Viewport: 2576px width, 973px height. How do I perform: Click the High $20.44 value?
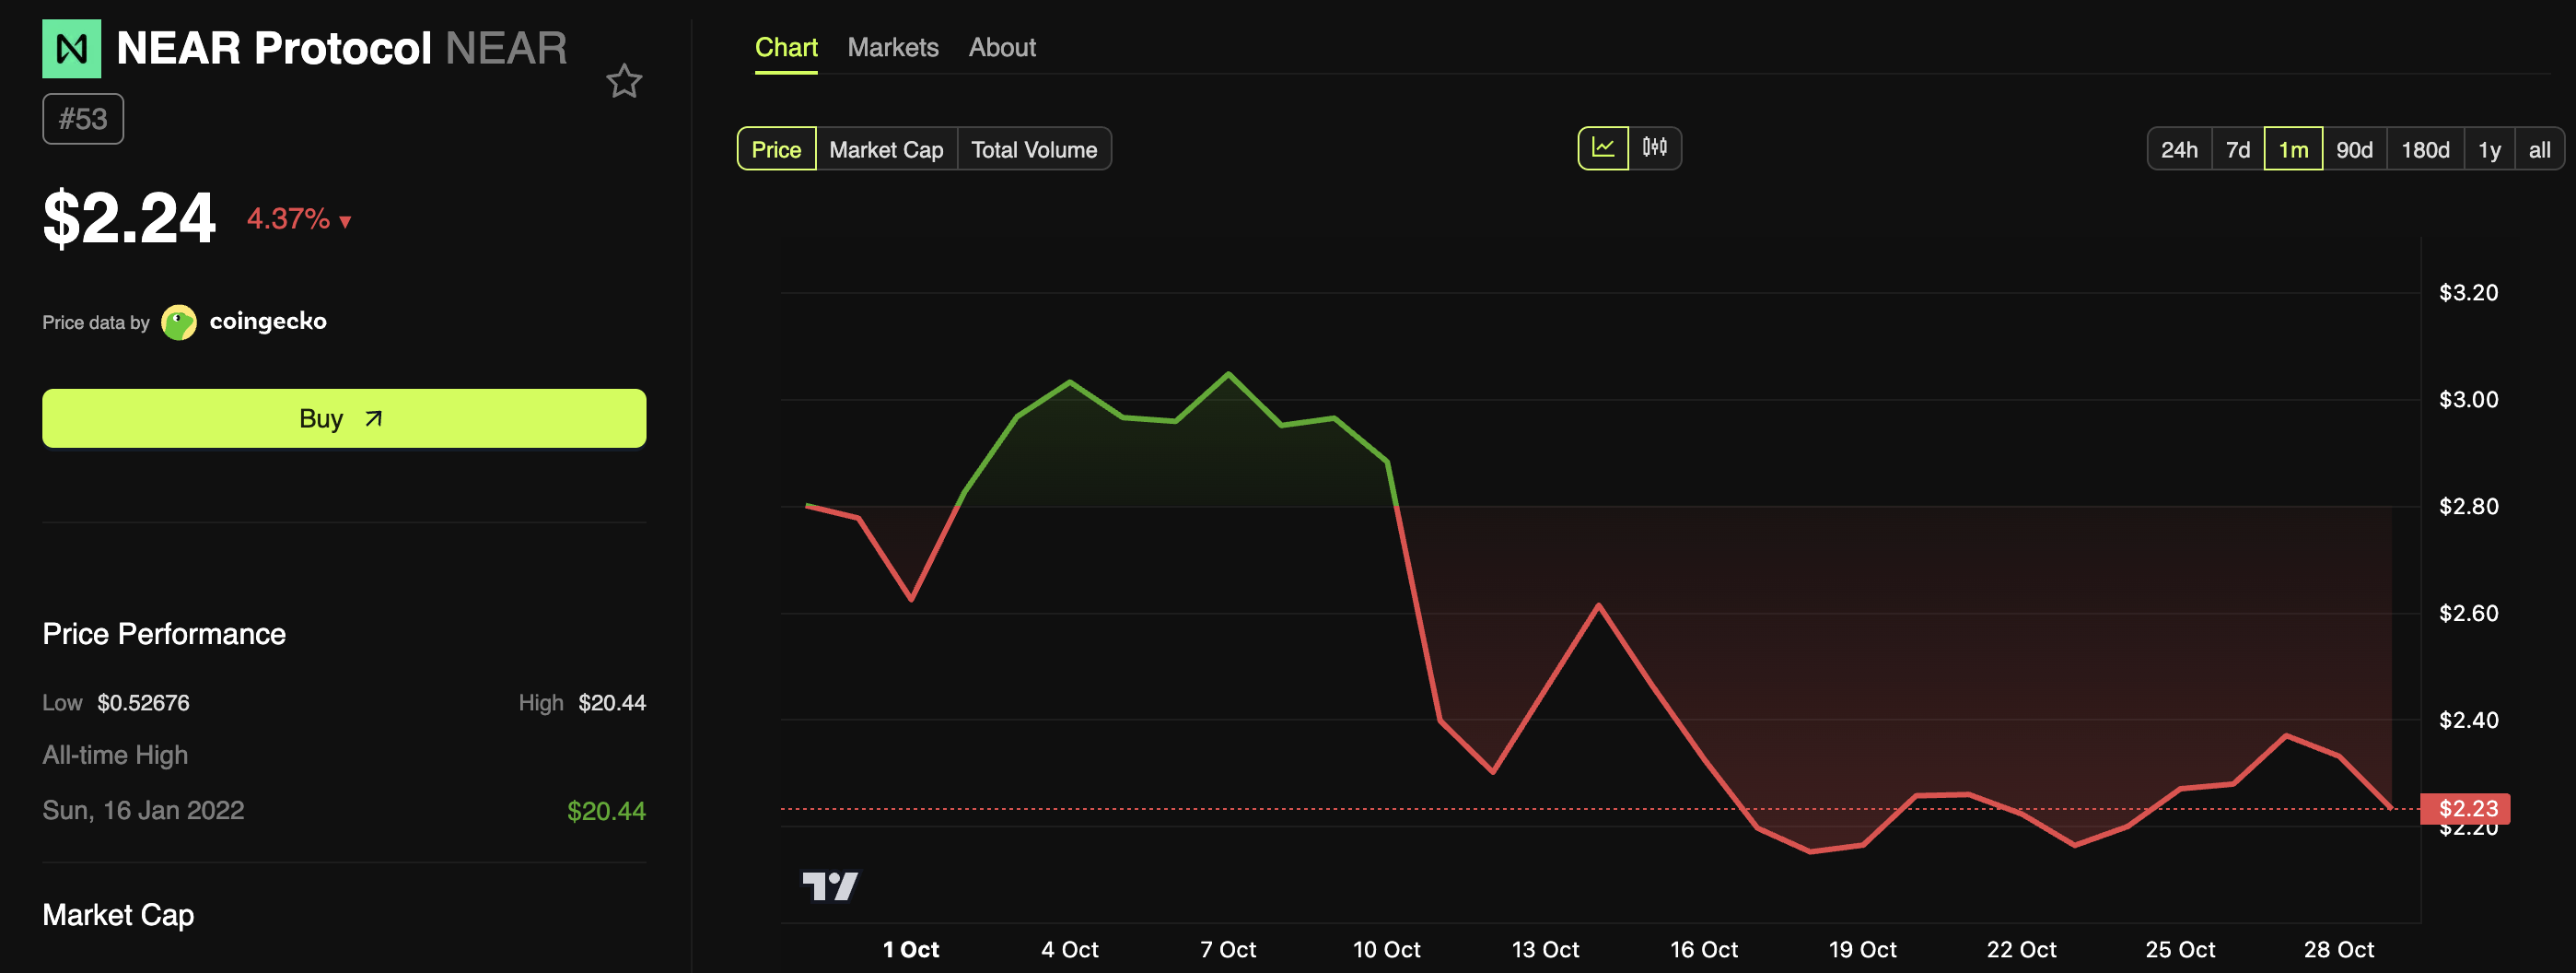[x=612, y=703]
